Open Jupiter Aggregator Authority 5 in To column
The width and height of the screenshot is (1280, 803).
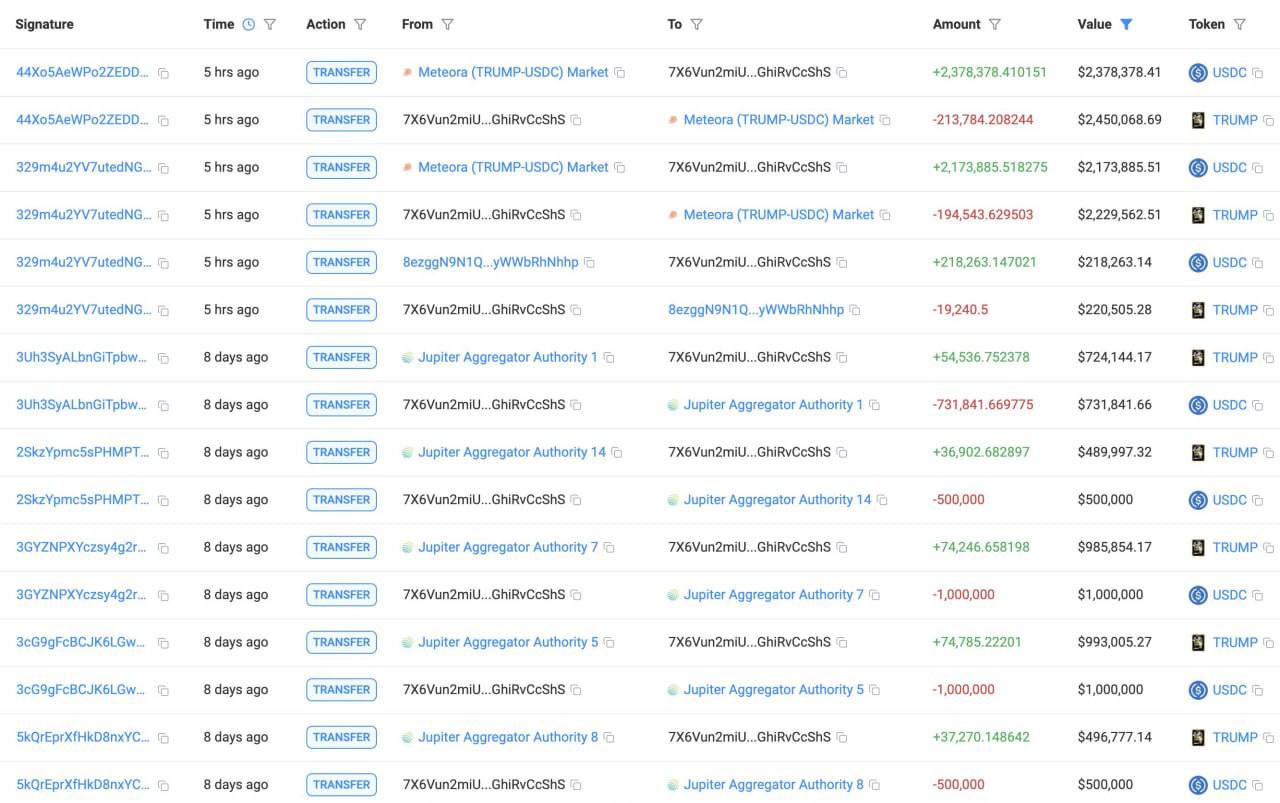point(773,689)
